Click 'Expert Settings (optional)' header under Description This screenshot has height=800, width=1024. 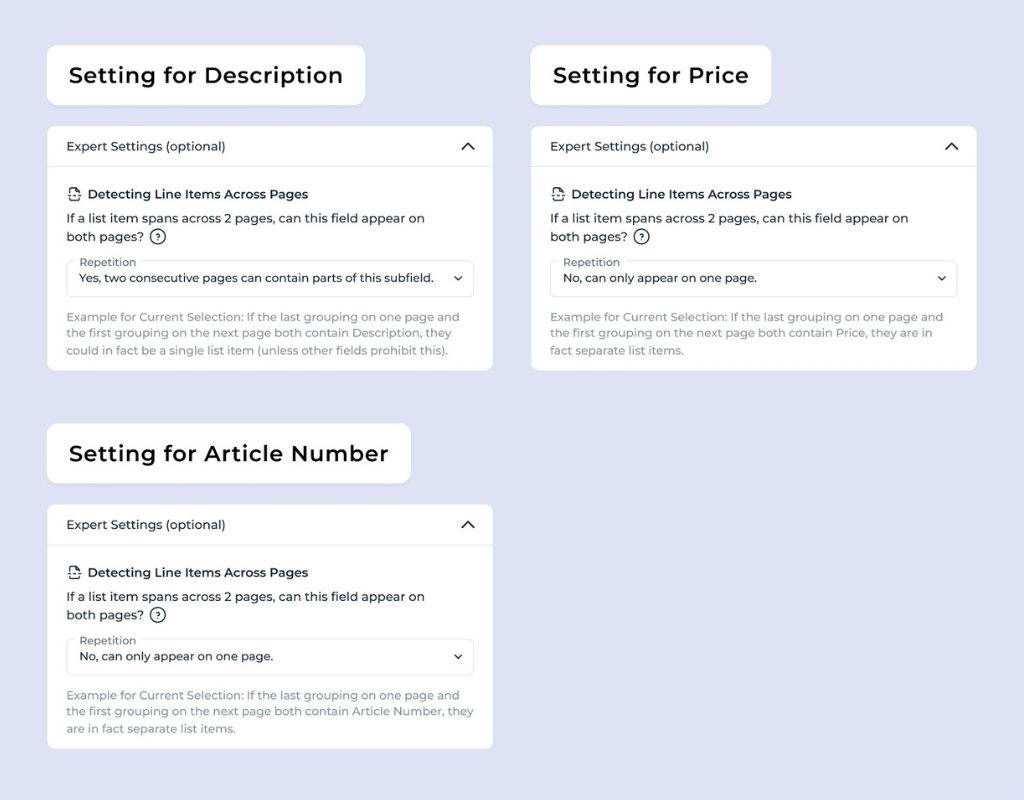point(270,146)
